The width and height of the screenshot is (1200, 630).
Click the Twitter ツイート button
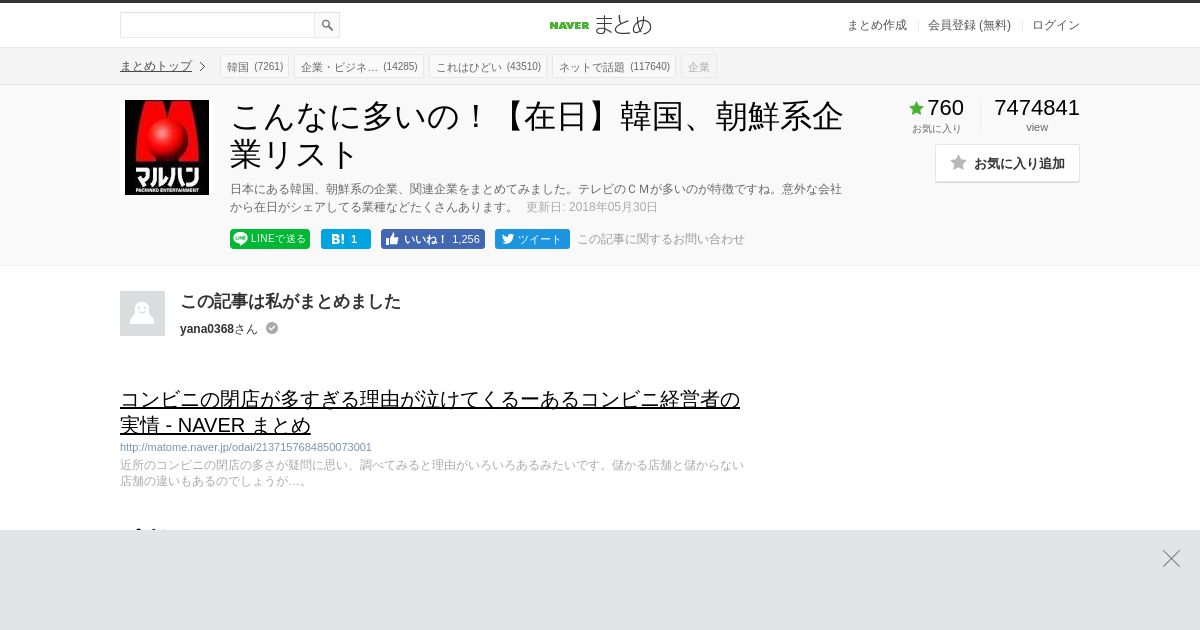(532, 239)
